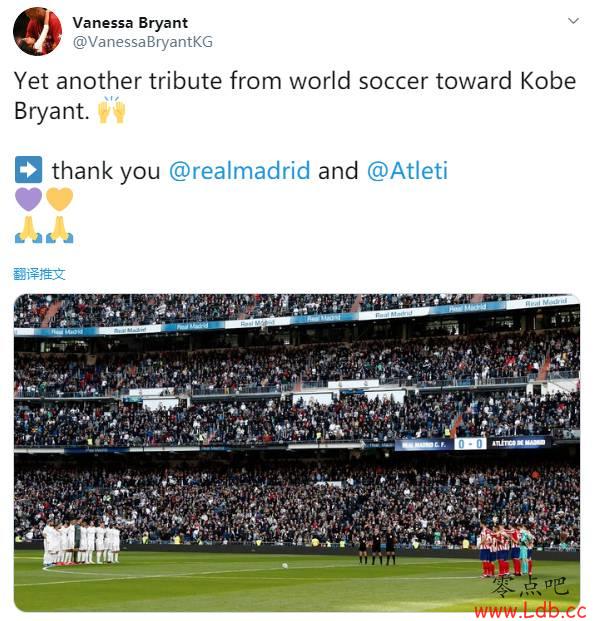Click the 零点吧 watermark text
The width and height of the screenshot is (596, 621).
point(530,587)
